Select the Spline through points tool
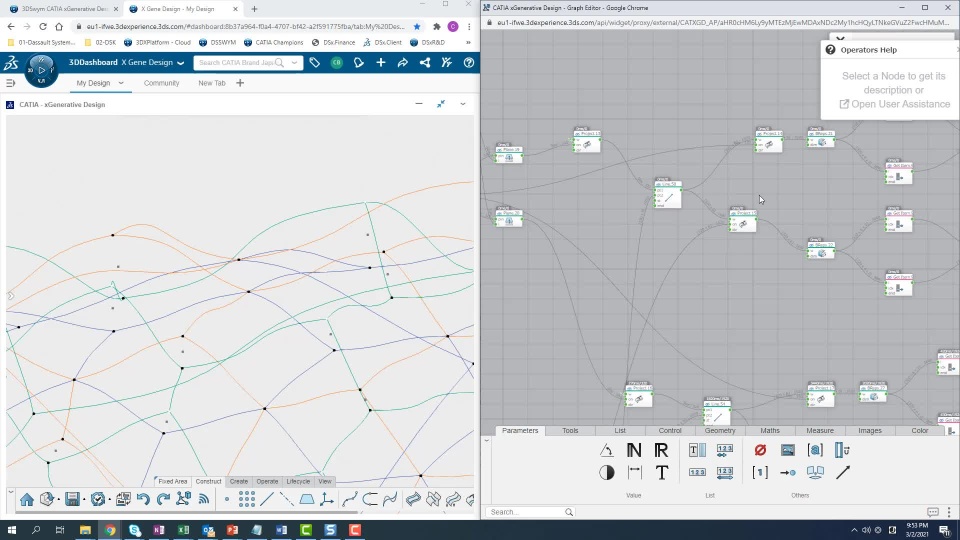The height and width of the screenshot is (540, 960). click(x=350, y=499)
